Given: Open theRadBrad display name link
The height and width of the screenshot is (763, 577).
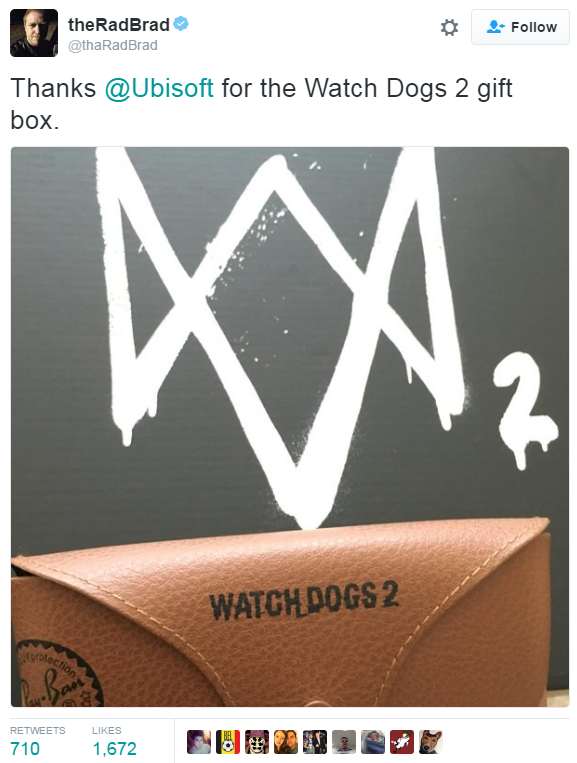Looking at the screenshot, I should 119,24.
